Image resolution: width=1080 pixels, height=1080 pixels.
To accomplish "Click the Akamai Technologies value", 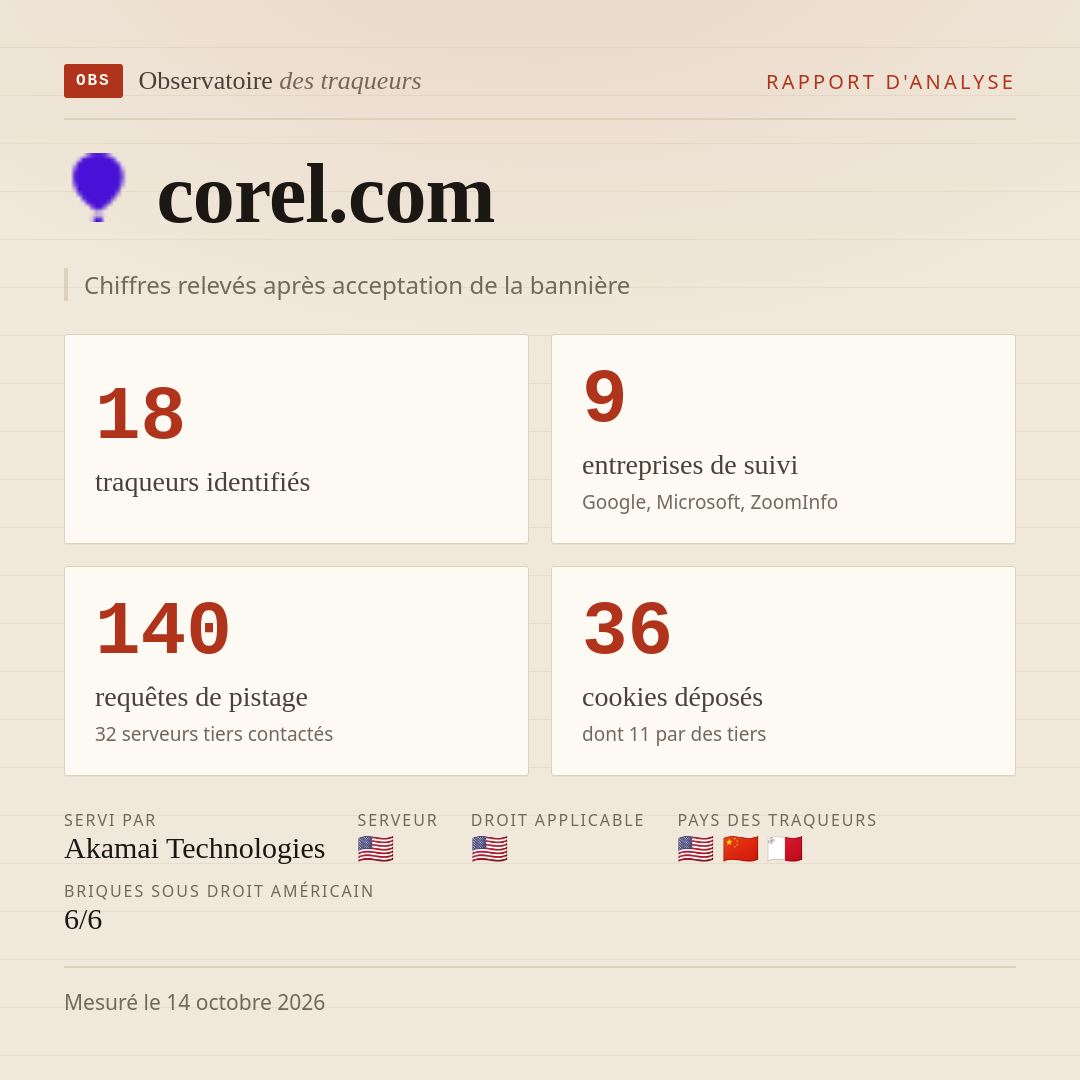I will 194,849.
